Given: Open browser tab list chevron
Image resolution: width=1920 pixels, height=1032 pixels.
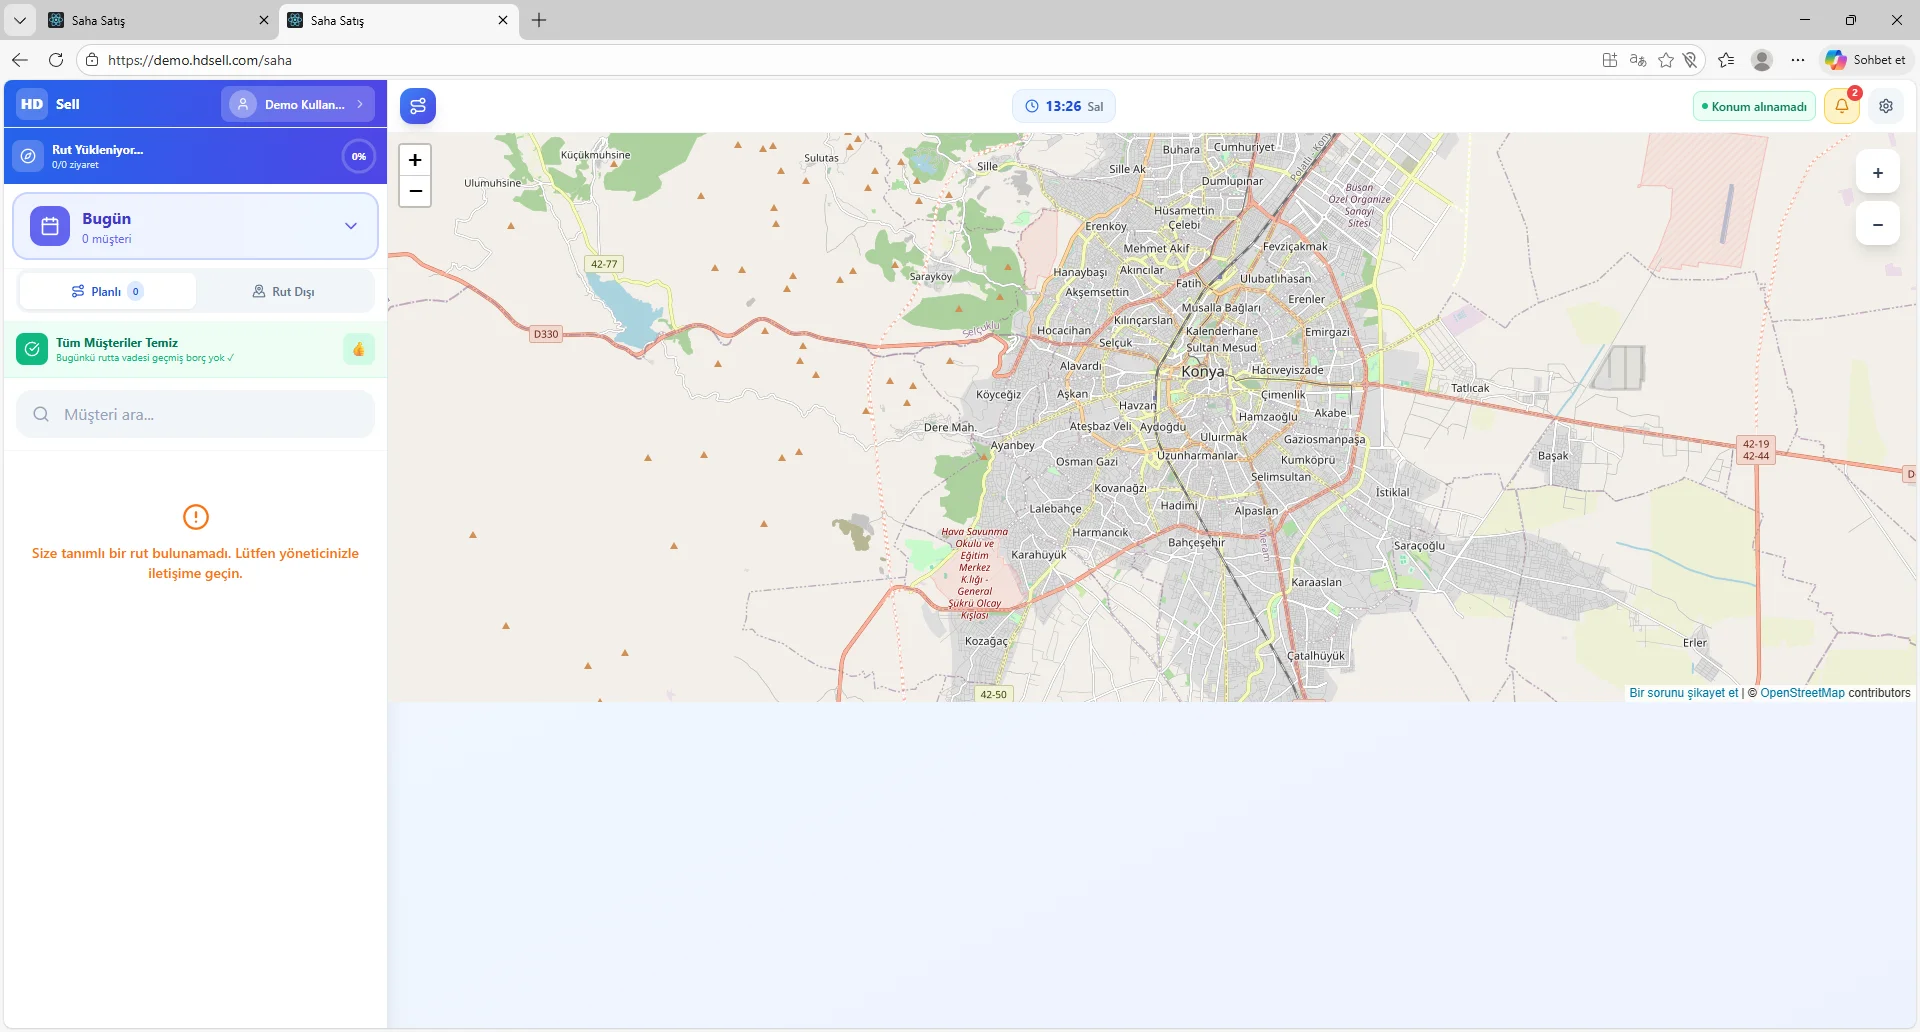Looking at the screenshot, I should pyautogui.click(x=19, y=20).
